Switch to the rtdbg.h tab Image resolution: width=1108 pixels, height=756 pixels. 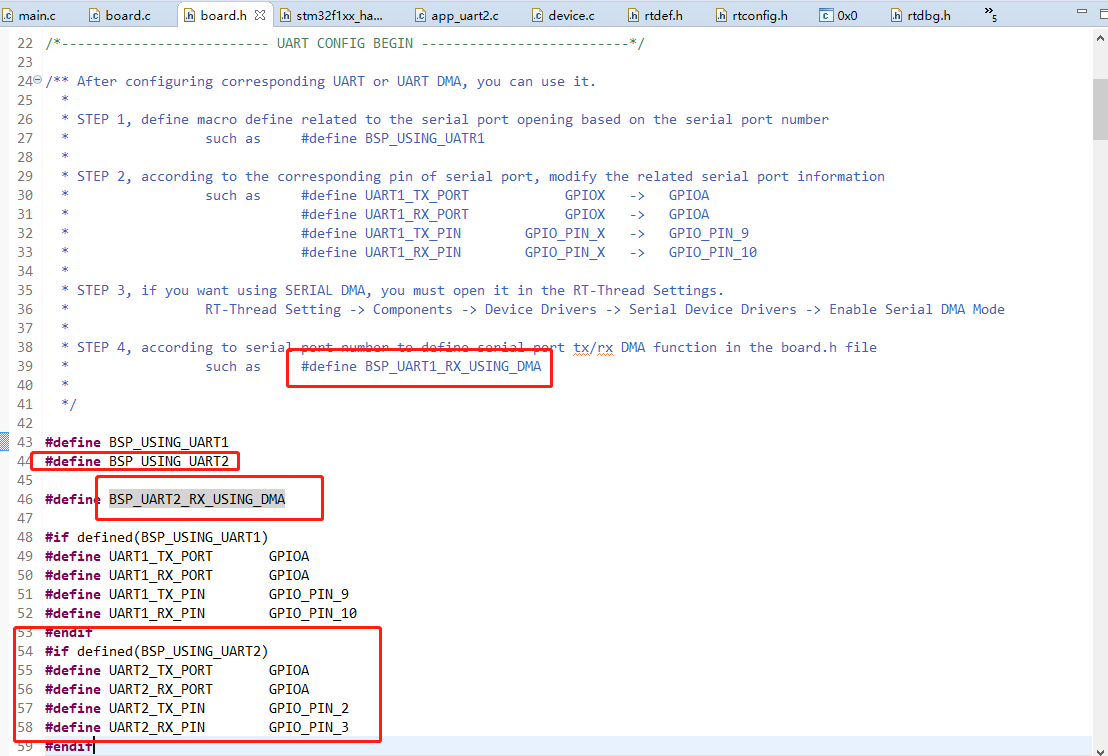click(926, 15)
